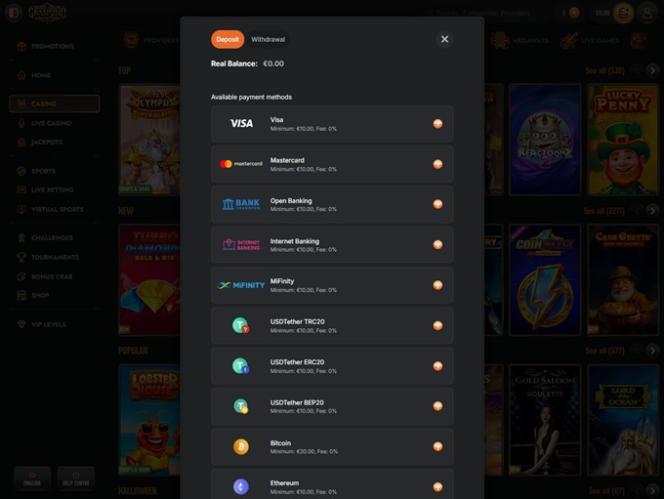Pick the Open Banking payment option
Image resolution: width=664 pixels, height=499 pixels.
click(x=332, y=204)
